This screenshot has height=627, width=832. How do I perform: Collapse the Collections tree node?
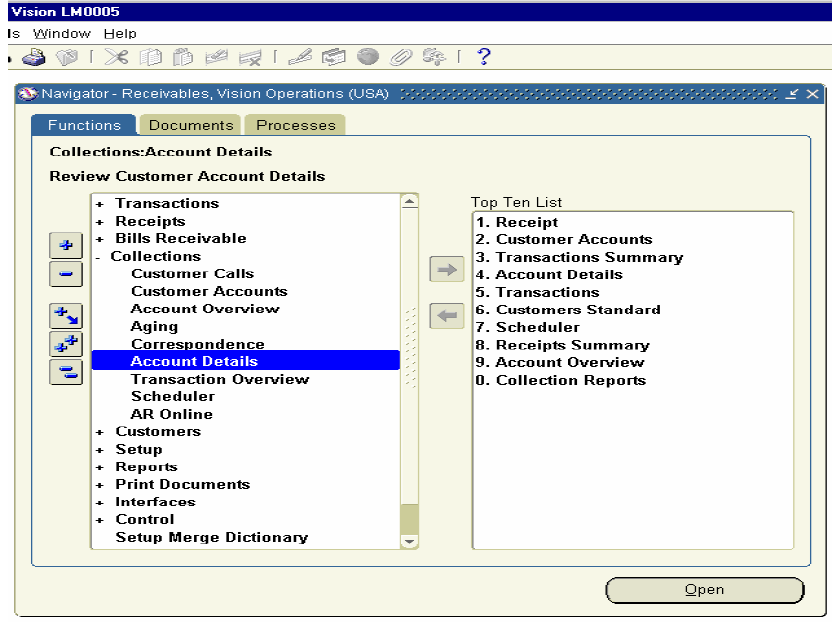point(98,257)
